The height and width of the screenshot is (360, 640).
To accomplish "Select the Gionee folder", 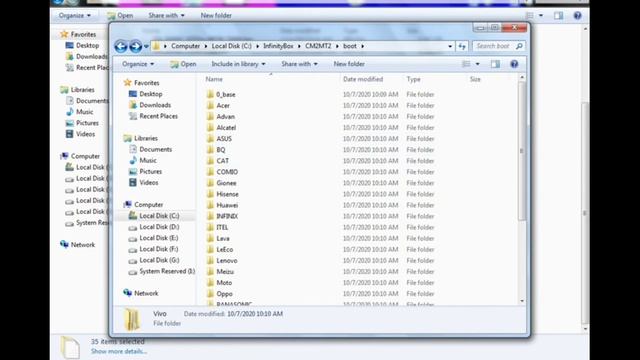I will pos(221,183).
